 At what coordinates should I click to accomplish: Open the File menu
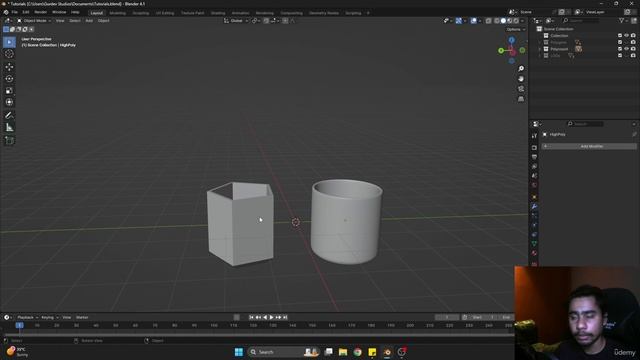tap(15, 12)
